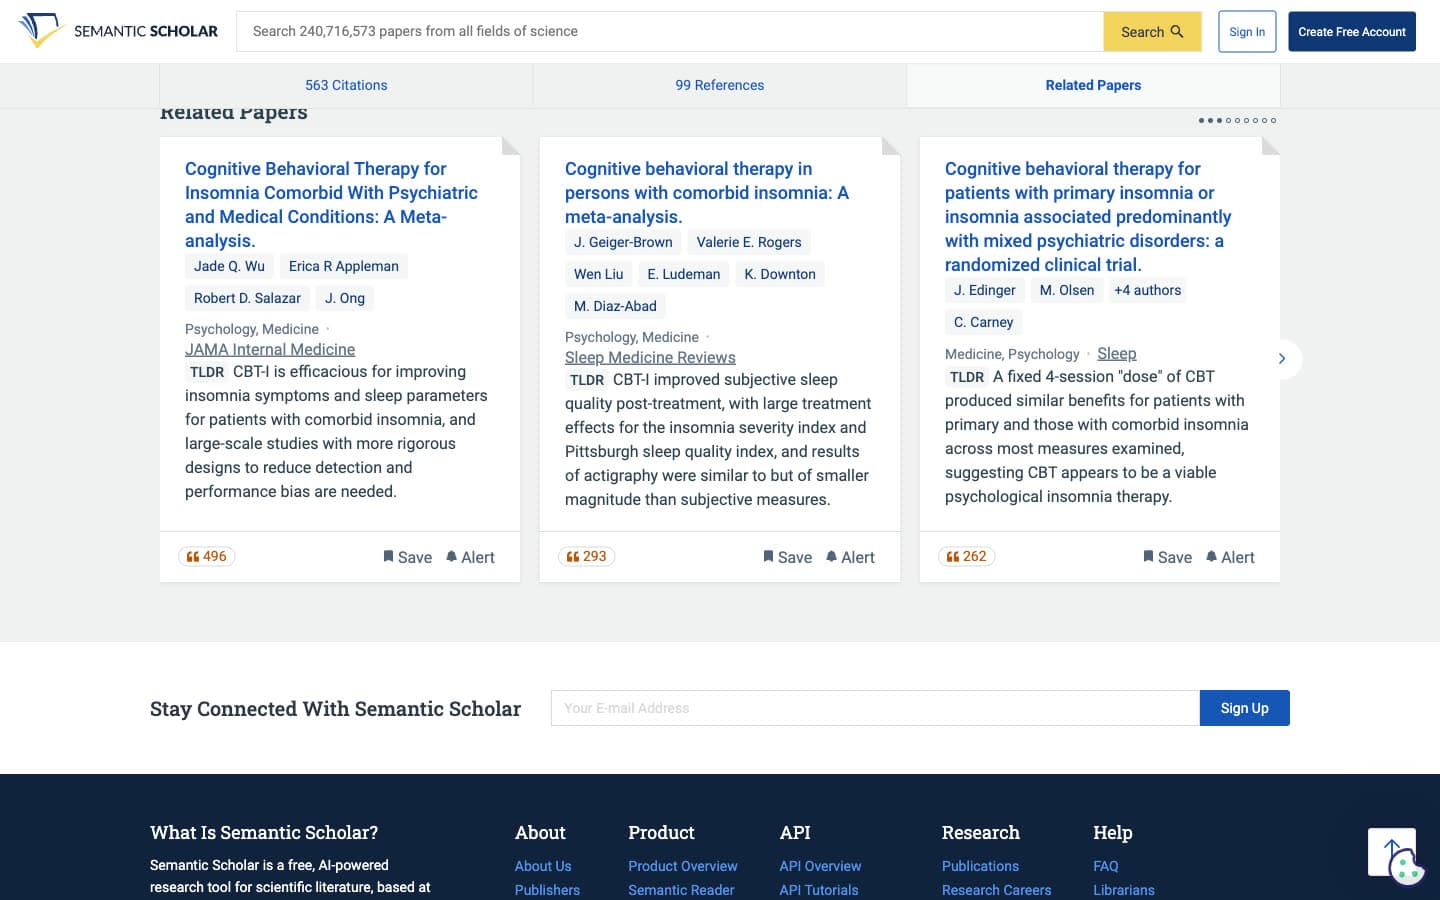The image size is (1440, 900).
Task: Click the email address input field
Action: (875, 708)
